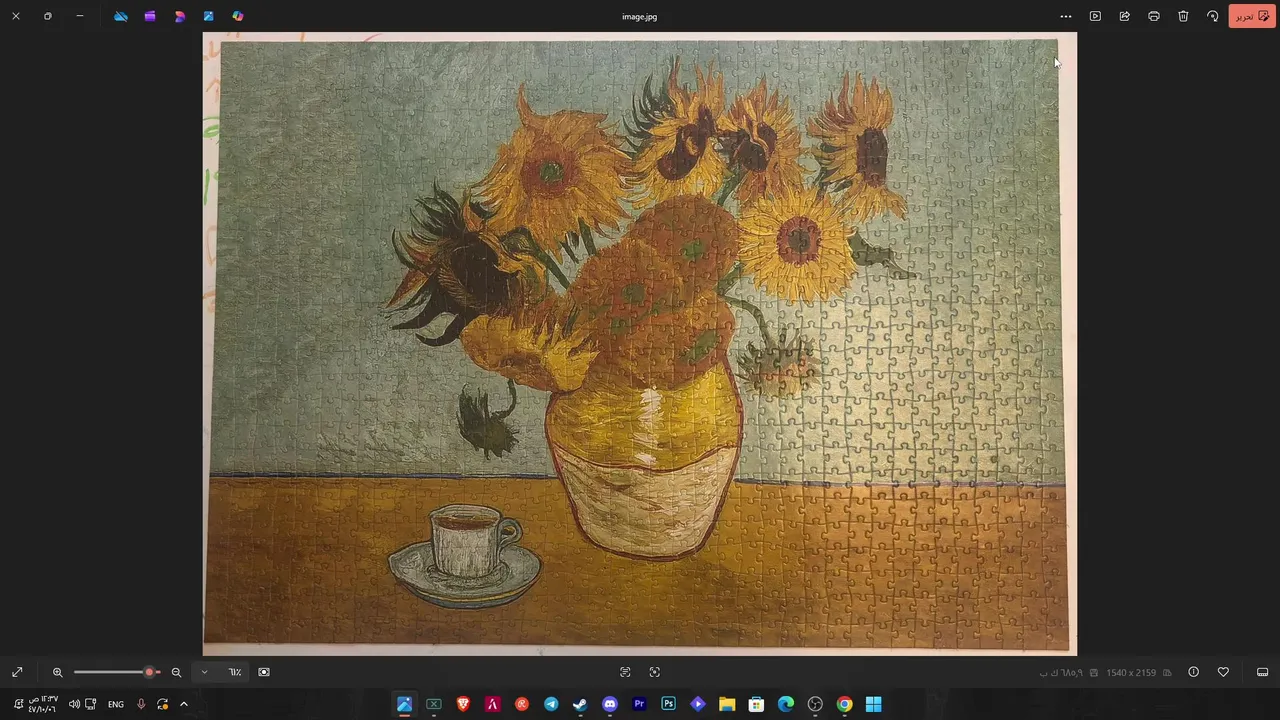Open the red edit image button
Viewport: 1280px width, 720px height.
[1252, 16]
